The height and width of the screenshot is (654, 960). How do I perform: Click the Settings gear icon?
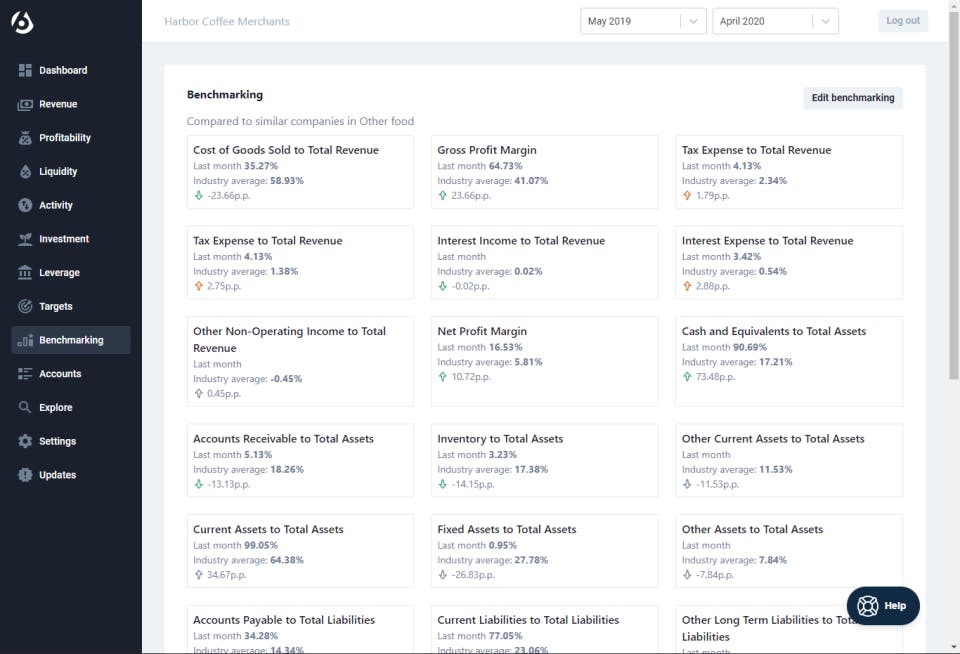25,442
